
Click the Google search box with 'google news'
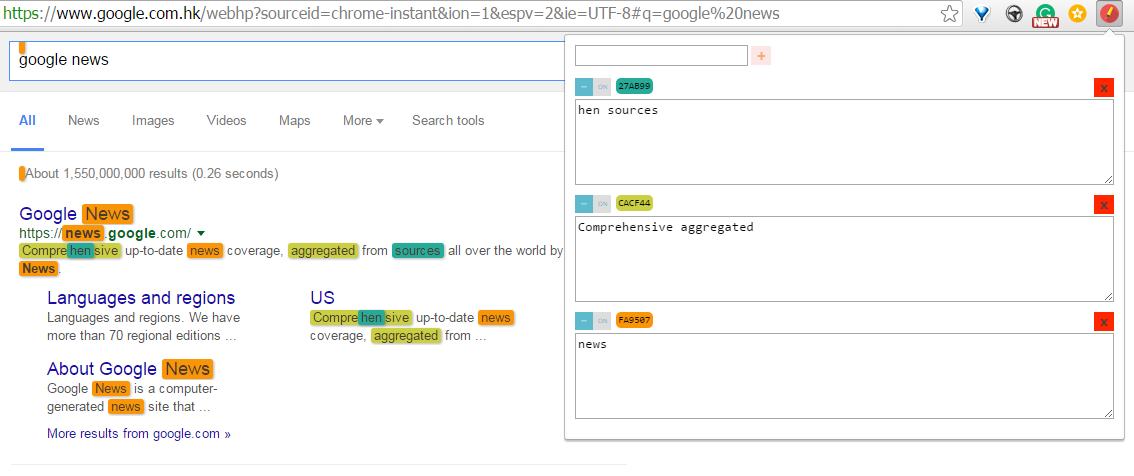[x=286, y=61]
